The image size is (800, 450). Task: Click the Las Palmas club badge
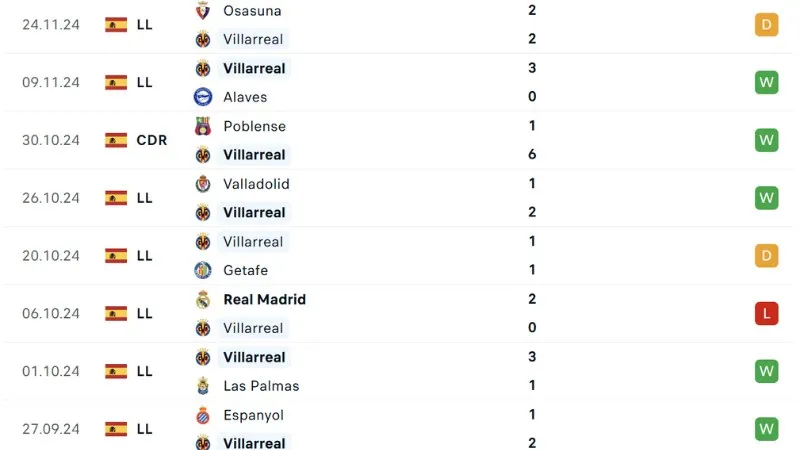[x=203, y=385]
